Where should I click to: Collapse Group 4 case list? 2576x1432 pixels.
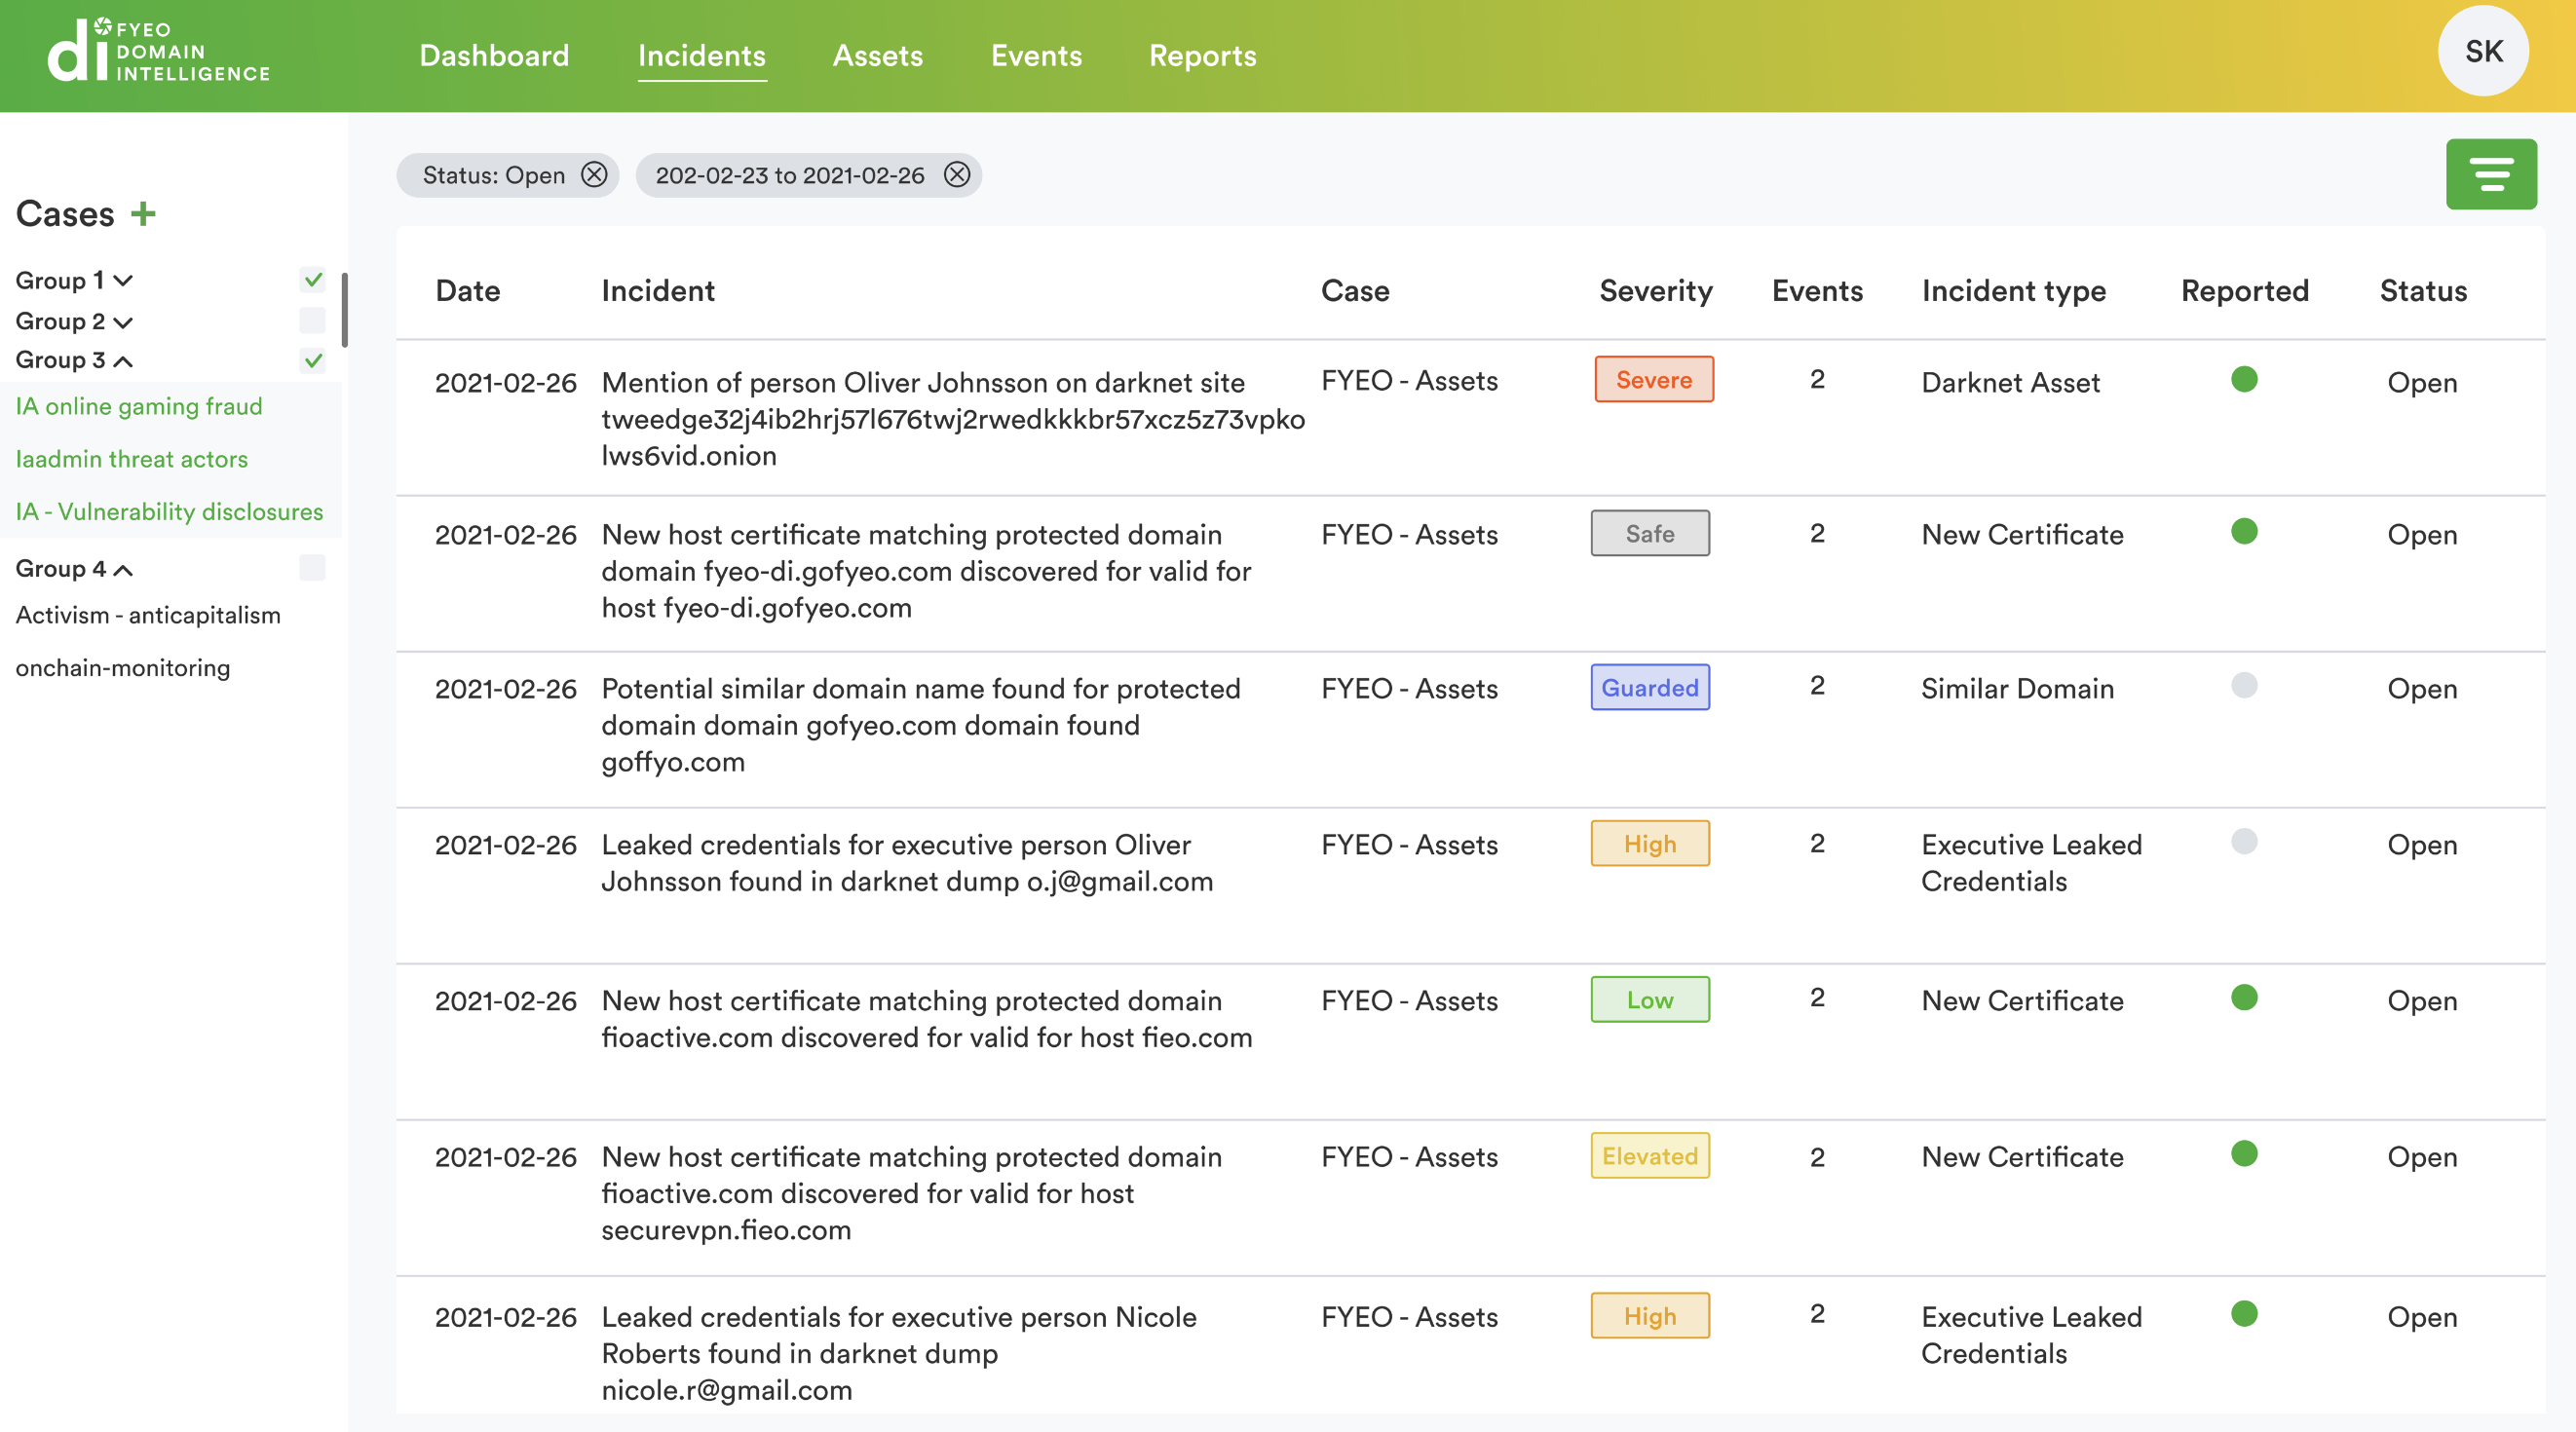[124, 570]
